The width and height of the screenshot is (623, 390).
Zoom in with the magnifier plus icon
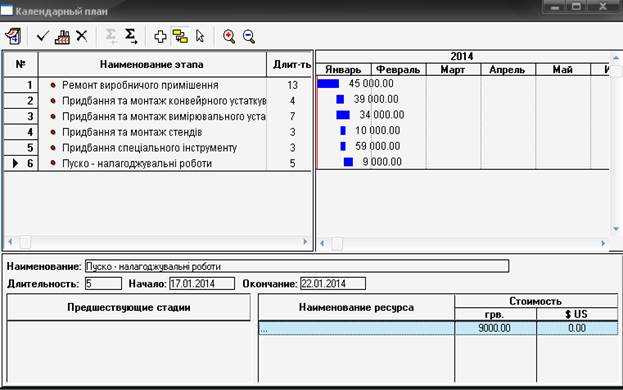click(229, 36)
